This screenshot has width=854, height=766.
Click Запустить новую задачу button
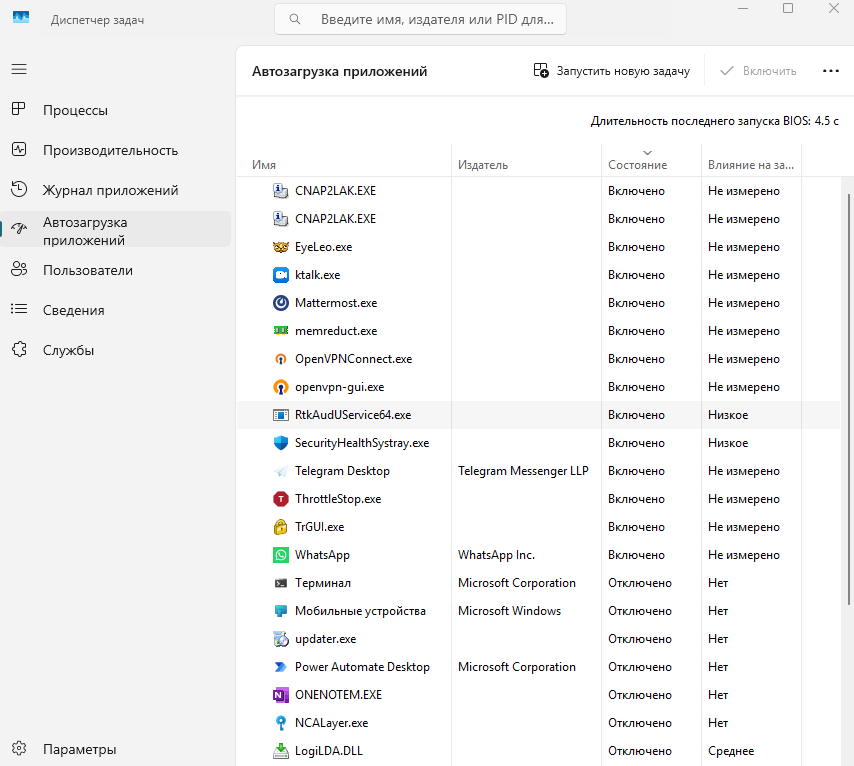[612, 71]
